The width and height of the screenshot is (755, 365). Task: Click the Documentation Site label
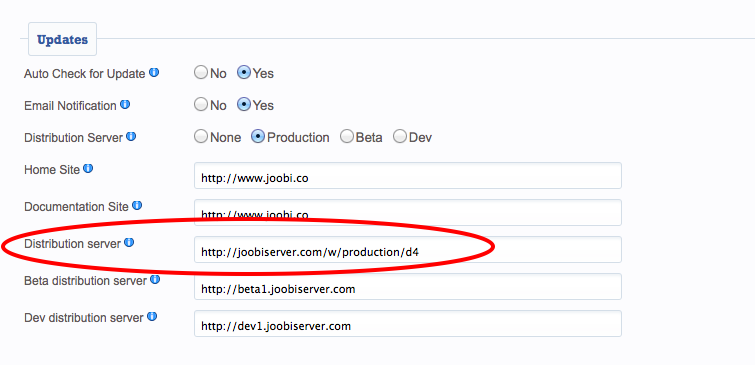[77, 207]
